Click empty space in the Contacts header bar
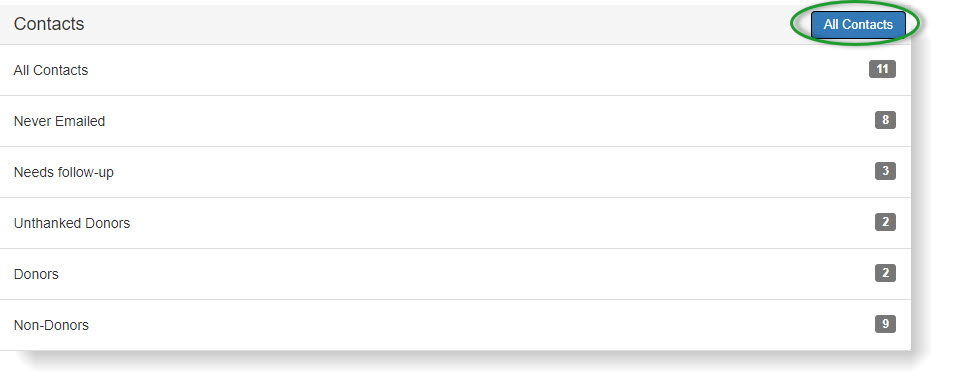 (x=427, y=24)
